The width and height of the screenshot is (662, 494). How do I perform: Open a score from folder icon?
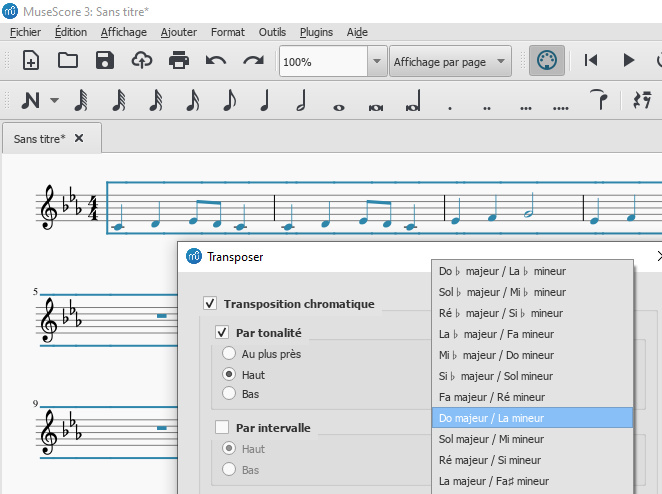point(68,61)
